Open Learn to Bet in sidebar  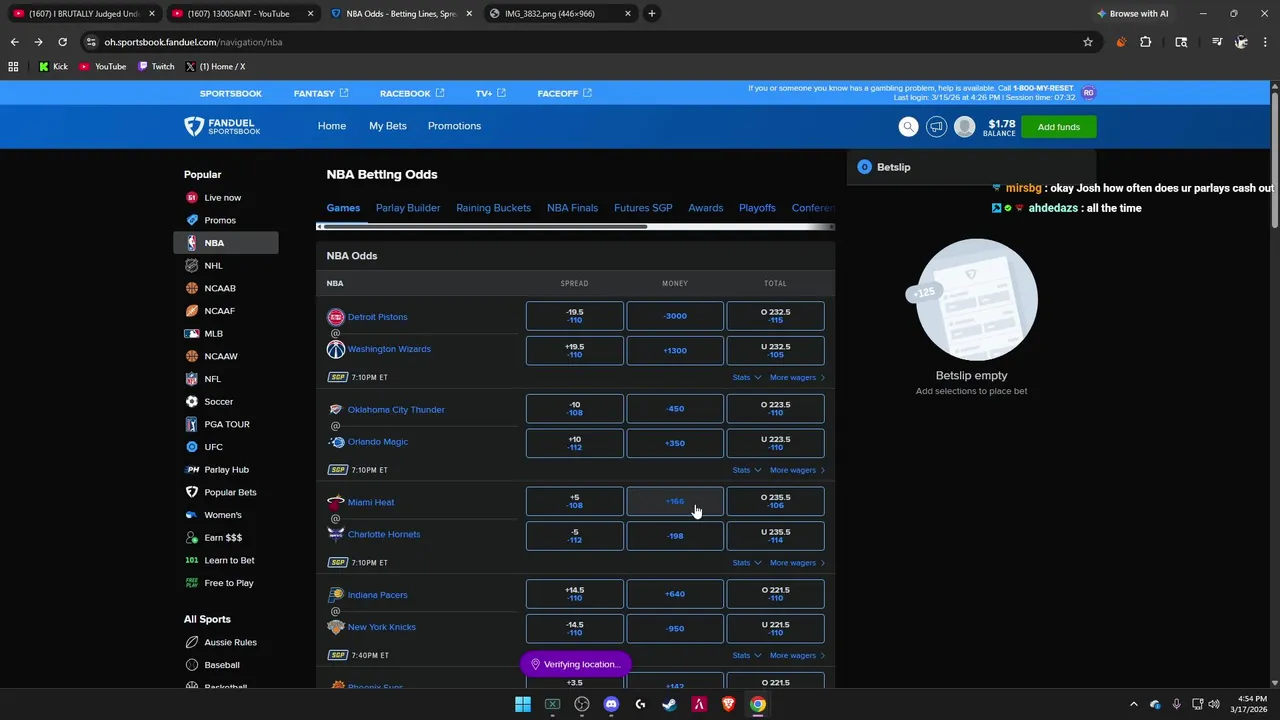(225, 560)
